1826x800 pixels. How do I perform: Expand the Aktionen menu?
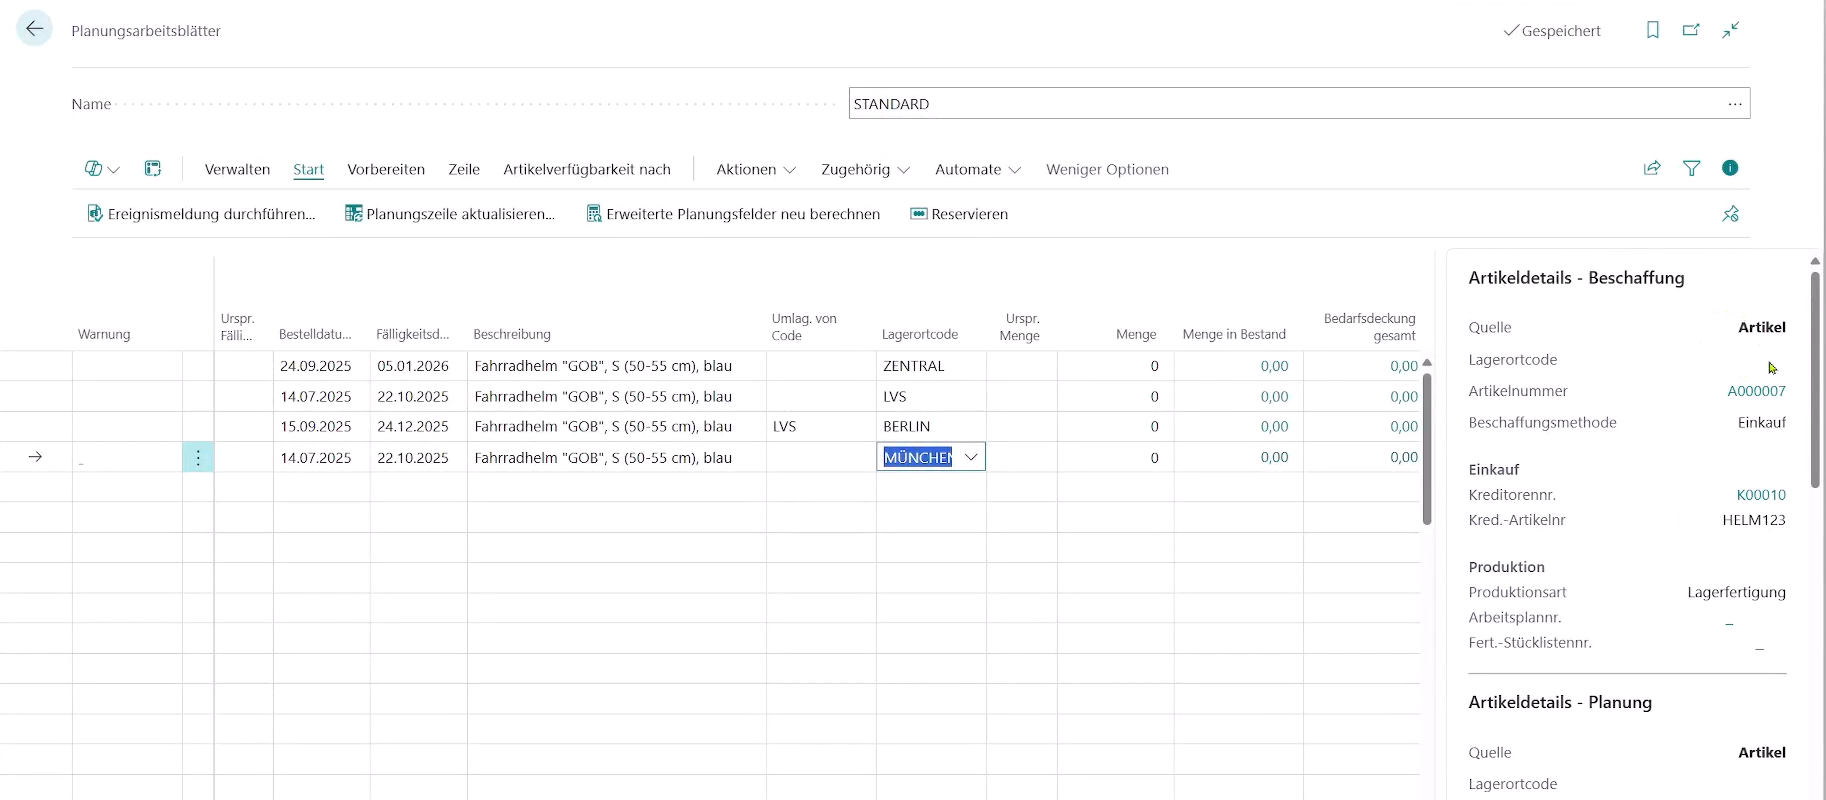coord(756,169)
